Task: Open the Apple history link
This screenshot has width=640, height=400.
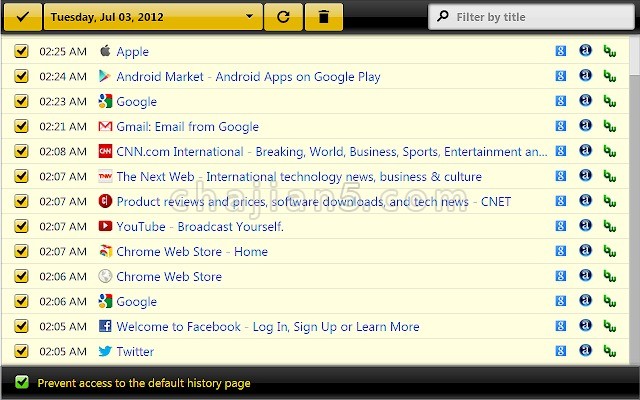Action: (x=133, y=52)
